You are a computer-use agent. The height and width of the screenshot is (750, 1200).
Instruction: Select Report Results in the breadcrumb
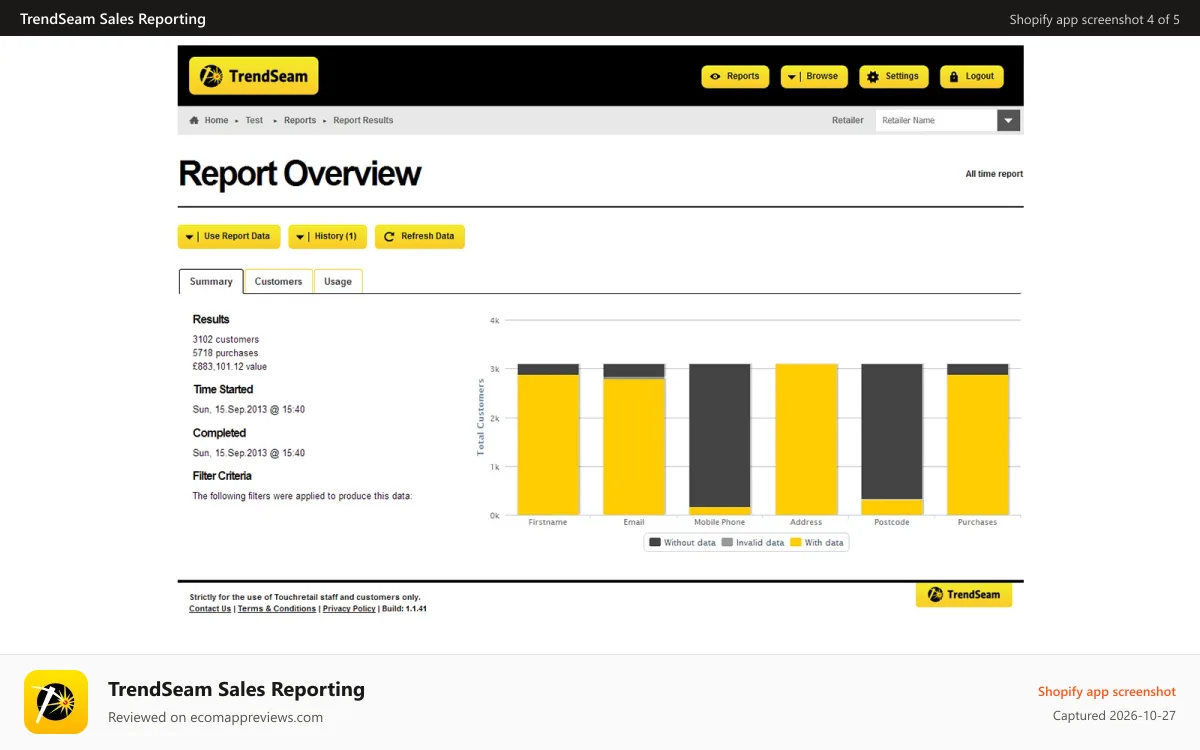pyautogui.click(x=363, y=120)
